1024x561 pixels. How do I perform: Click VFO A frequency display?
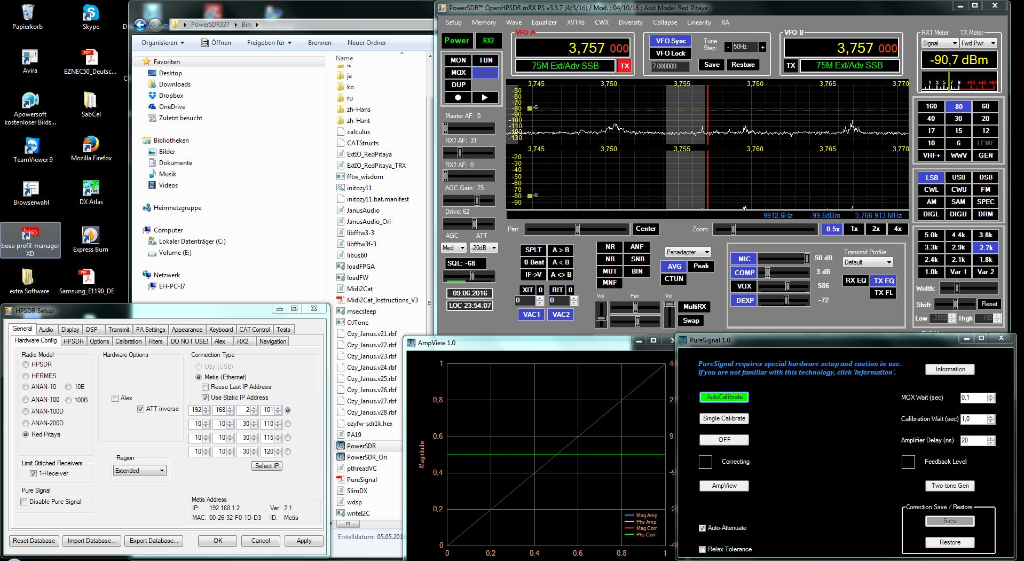coord(573,48)
